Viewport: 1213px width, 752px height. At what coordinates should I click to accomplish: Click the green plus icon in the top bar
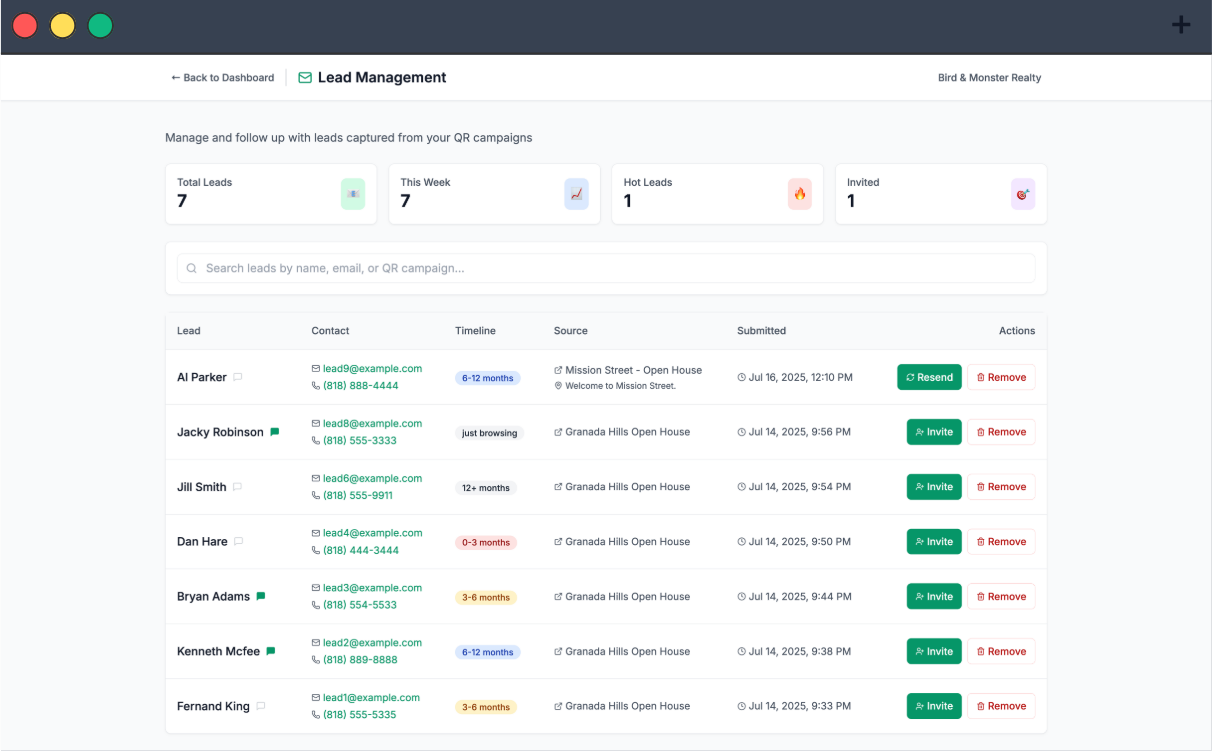point(1181,24)
